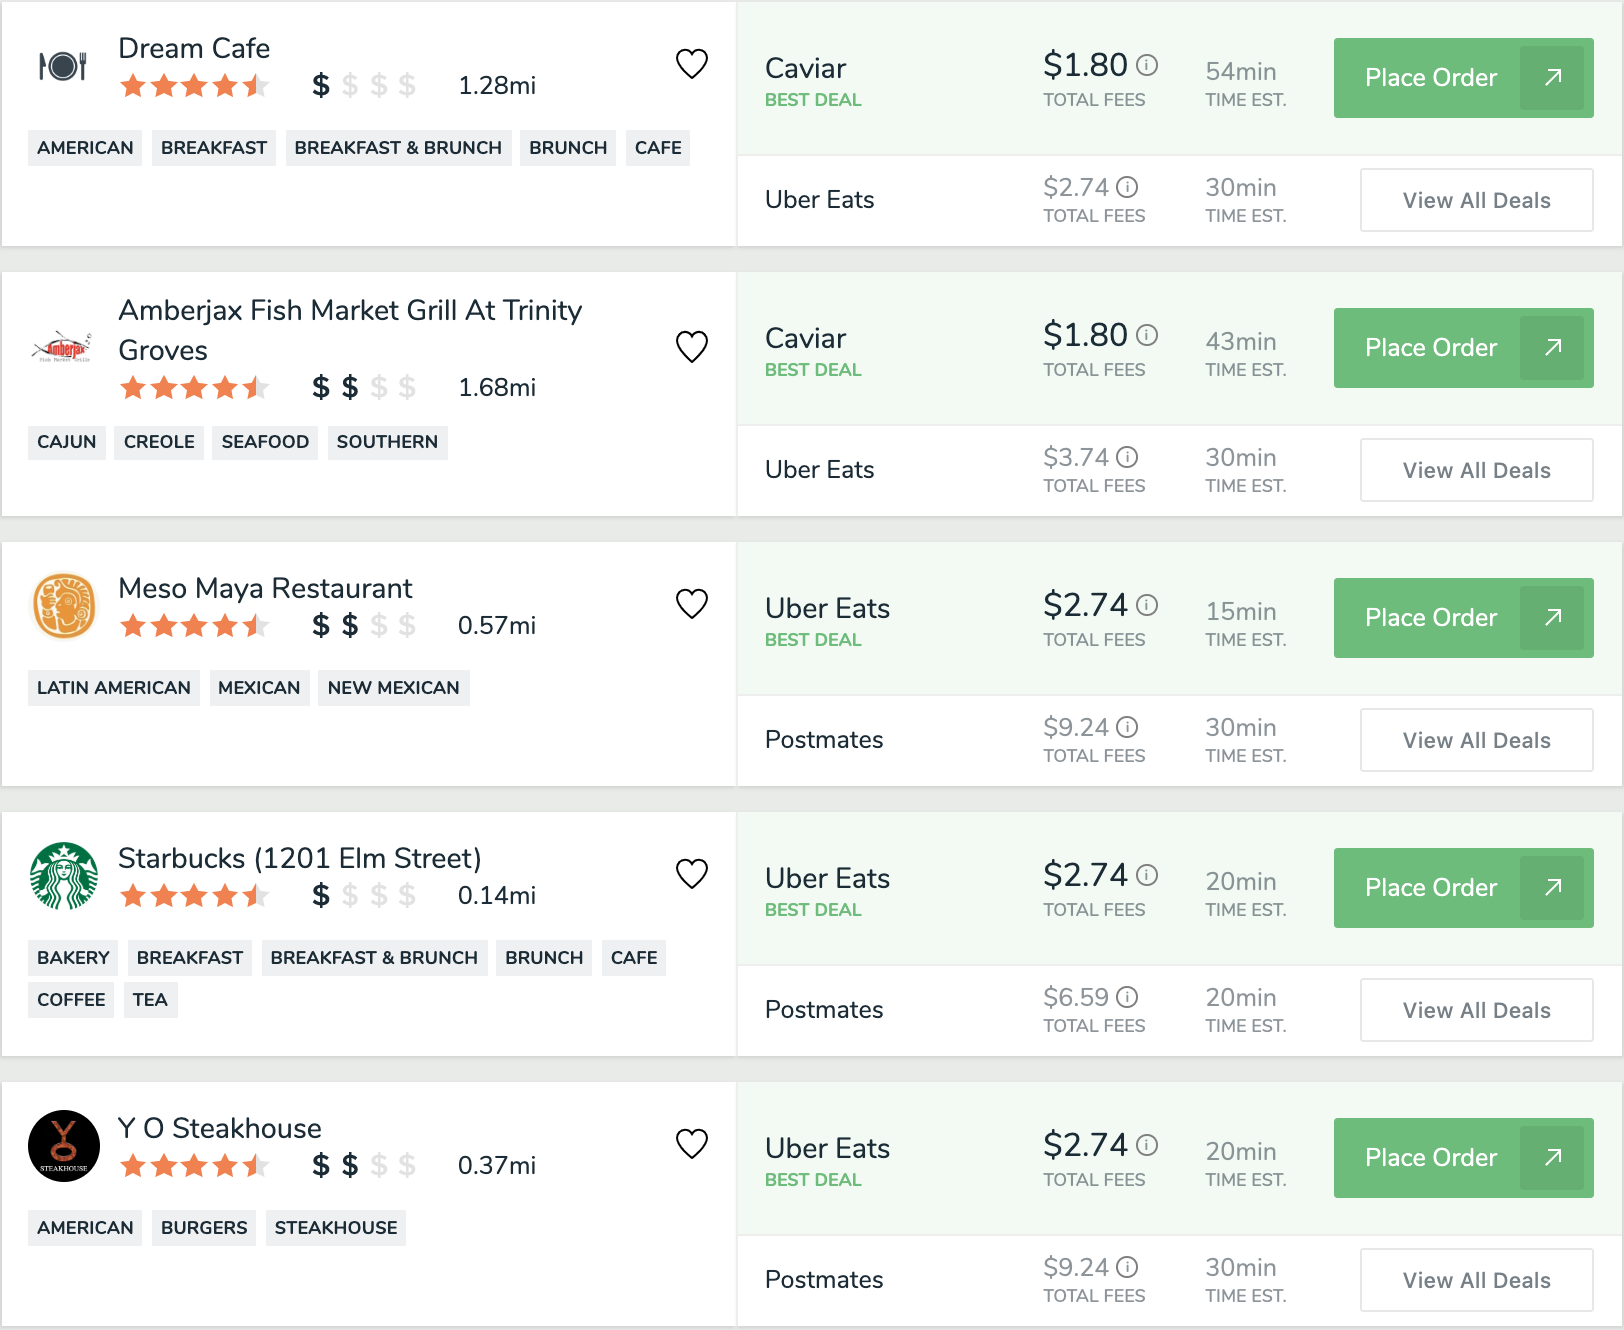Open the Meso Maya orange logo
This screenshot has height=1330, width=1624.
[x=64, y=606]
